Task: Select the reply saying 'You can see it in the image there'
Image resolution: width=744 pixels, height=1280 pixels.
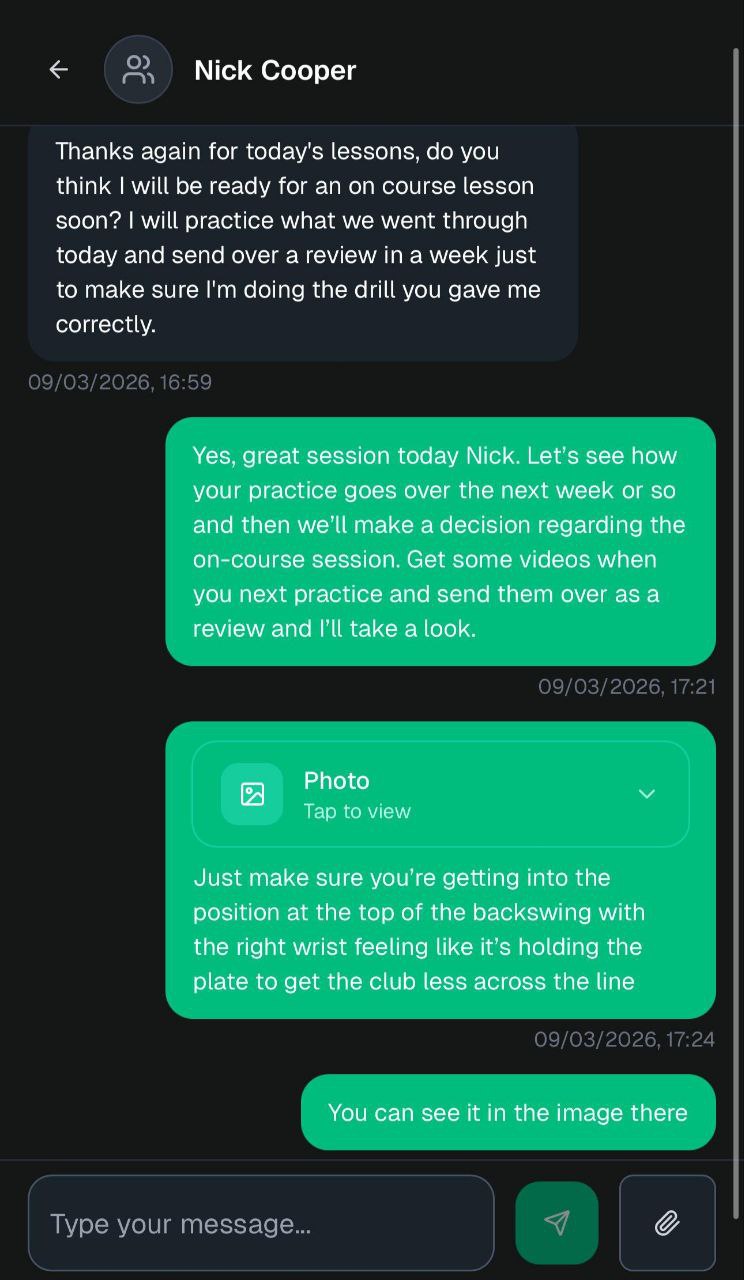Action: click(508, 1112)
